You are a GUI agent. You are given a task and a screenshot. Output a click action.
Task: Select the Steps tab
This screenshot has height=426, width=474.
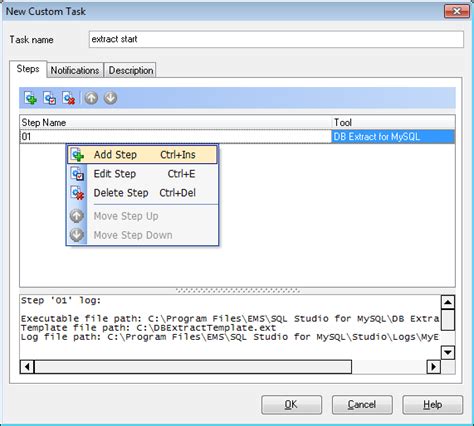tap(28, 69)
